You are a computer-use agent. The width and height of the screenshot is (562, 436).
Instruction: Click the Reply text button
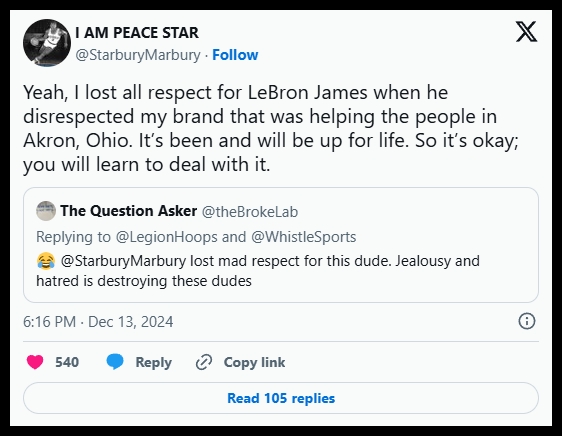pyautogui.click(x=153, y=362)
